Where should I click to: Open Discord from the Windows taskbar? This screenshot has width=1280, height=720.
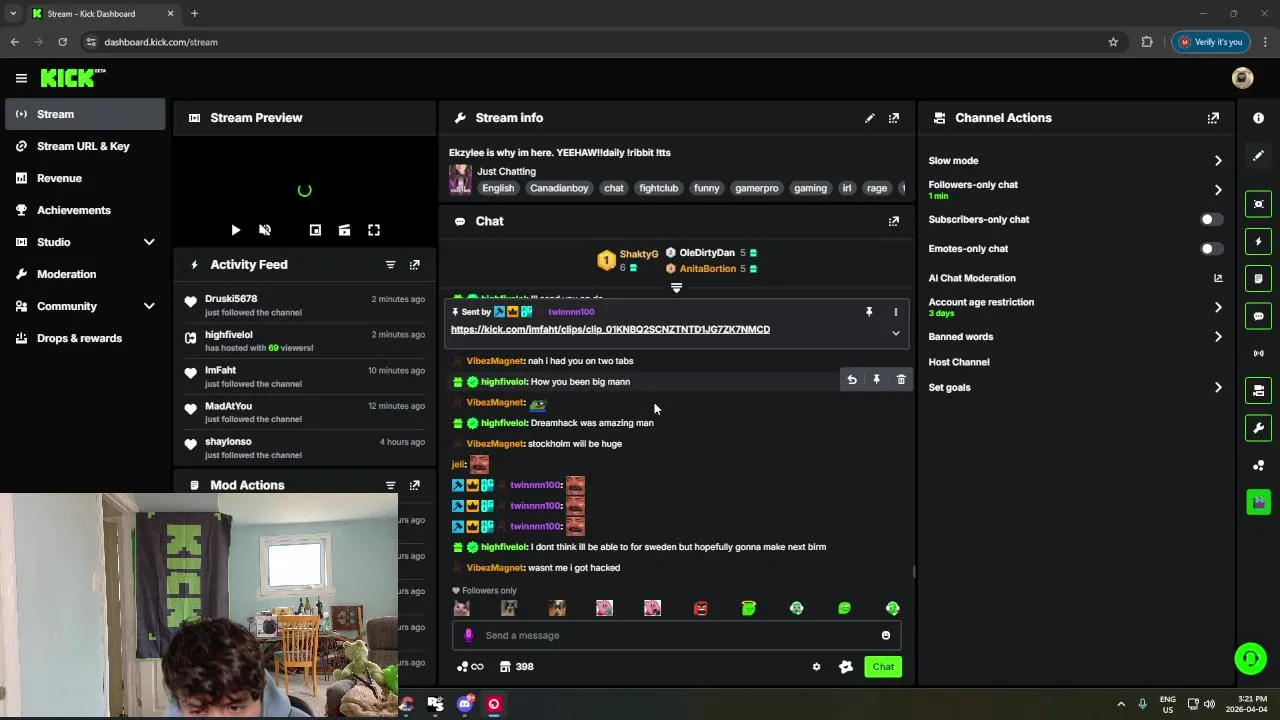click(x=464, y=704)
